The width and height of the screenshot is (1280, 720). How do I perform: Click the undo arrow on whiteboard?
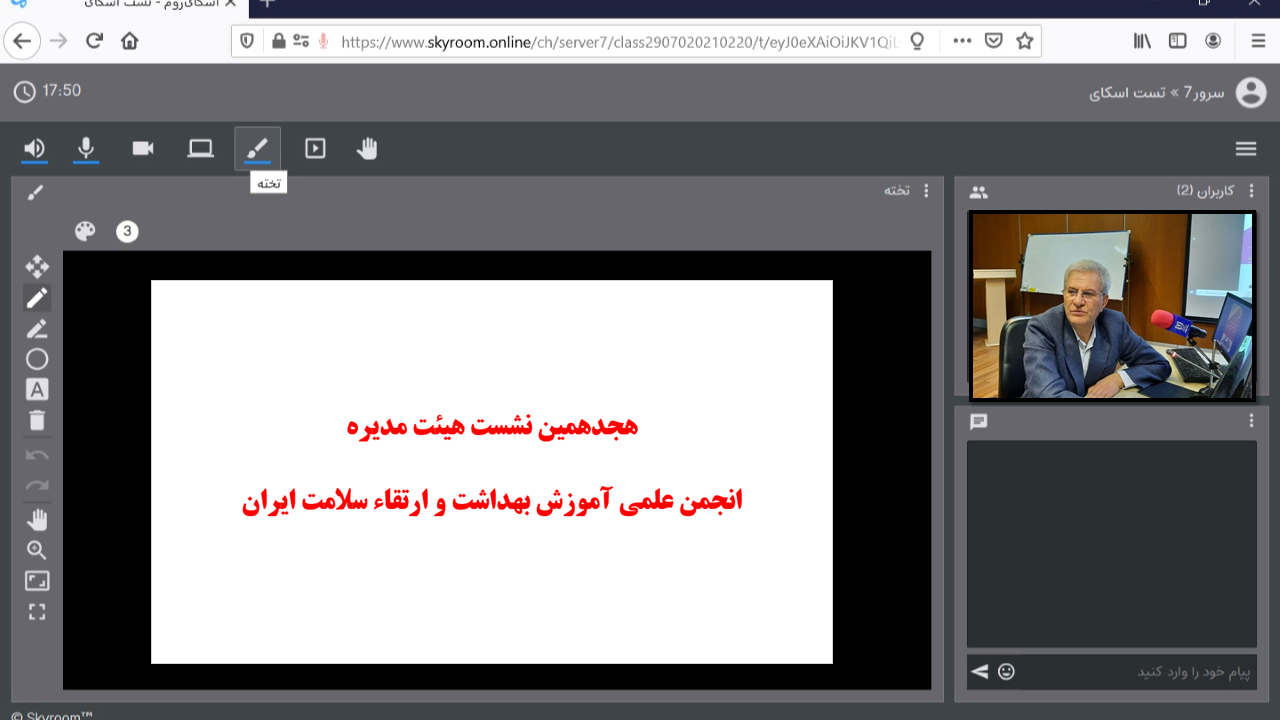(x=37, y=455)
